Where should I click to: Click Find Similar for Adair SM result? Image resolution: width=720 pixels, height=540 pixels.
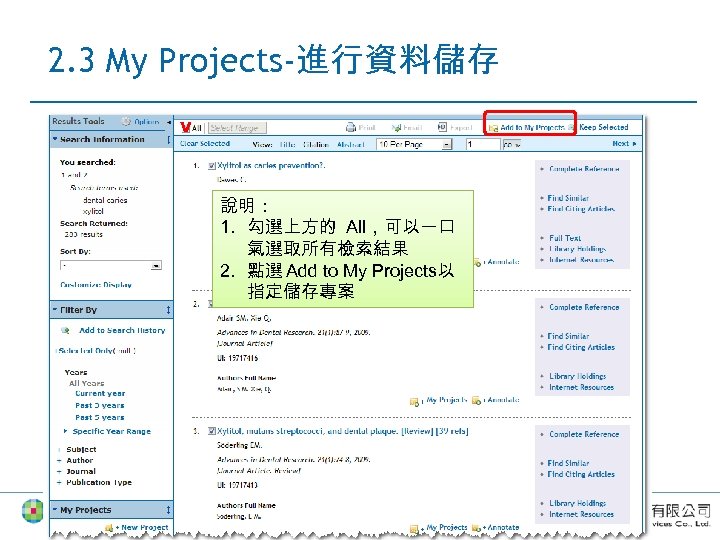[568, 336]
